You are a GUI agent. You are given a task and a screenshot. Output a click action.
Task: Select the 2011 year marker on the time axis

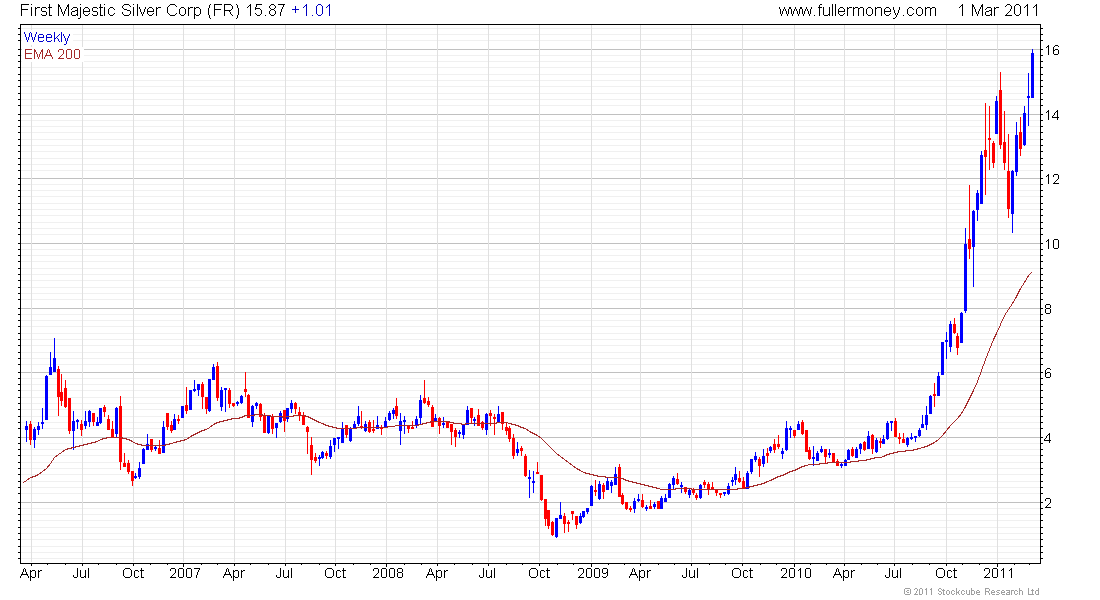(998, 573)
